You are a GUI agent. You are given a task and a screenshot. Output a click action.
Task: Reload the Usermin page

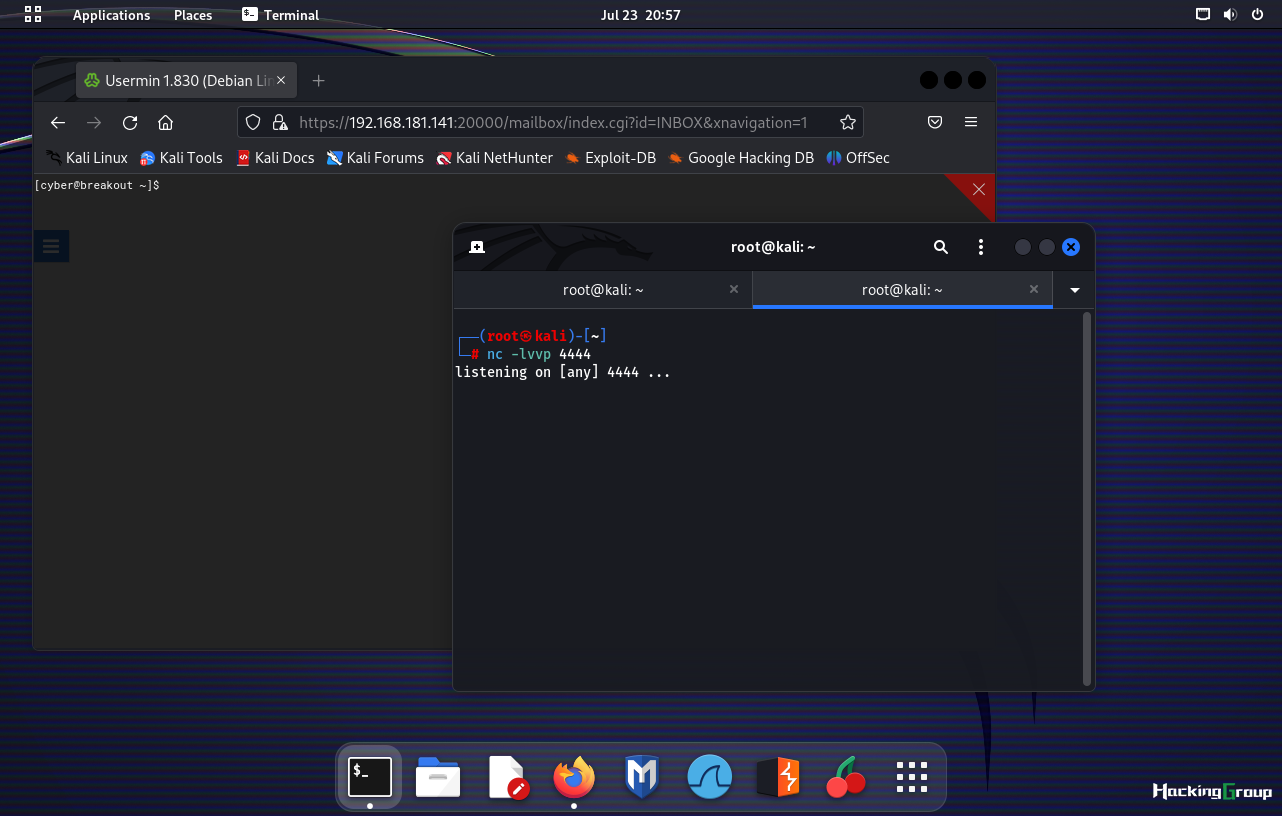click(130, 122)
